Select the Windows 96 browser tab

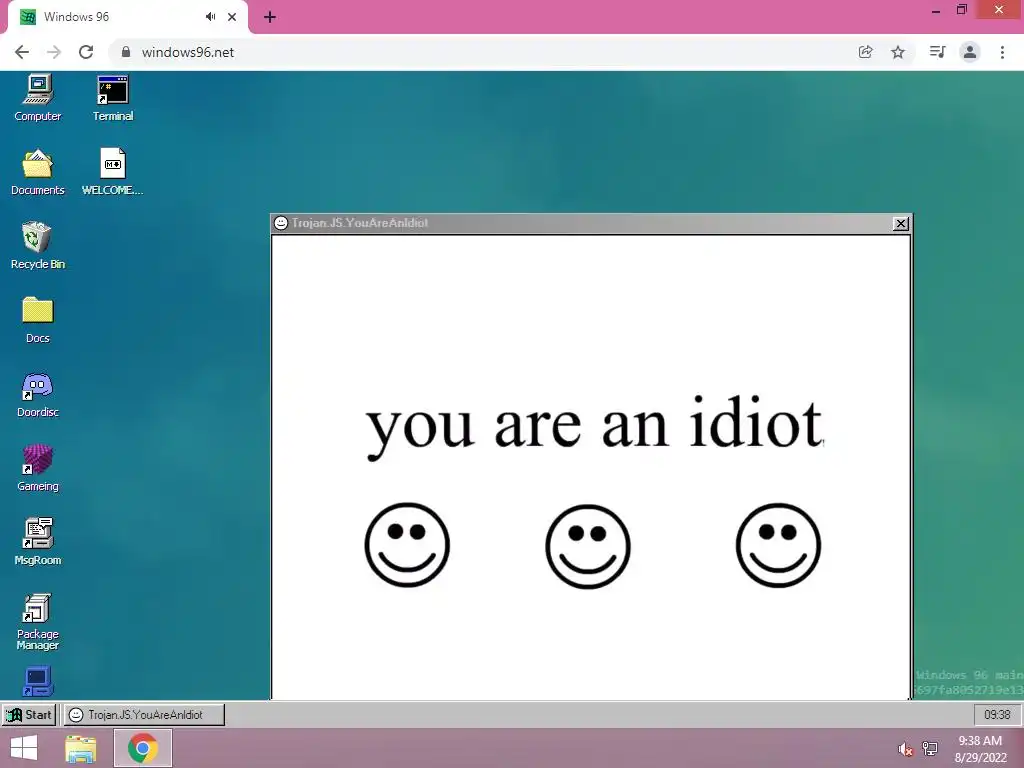pos(127,17)
